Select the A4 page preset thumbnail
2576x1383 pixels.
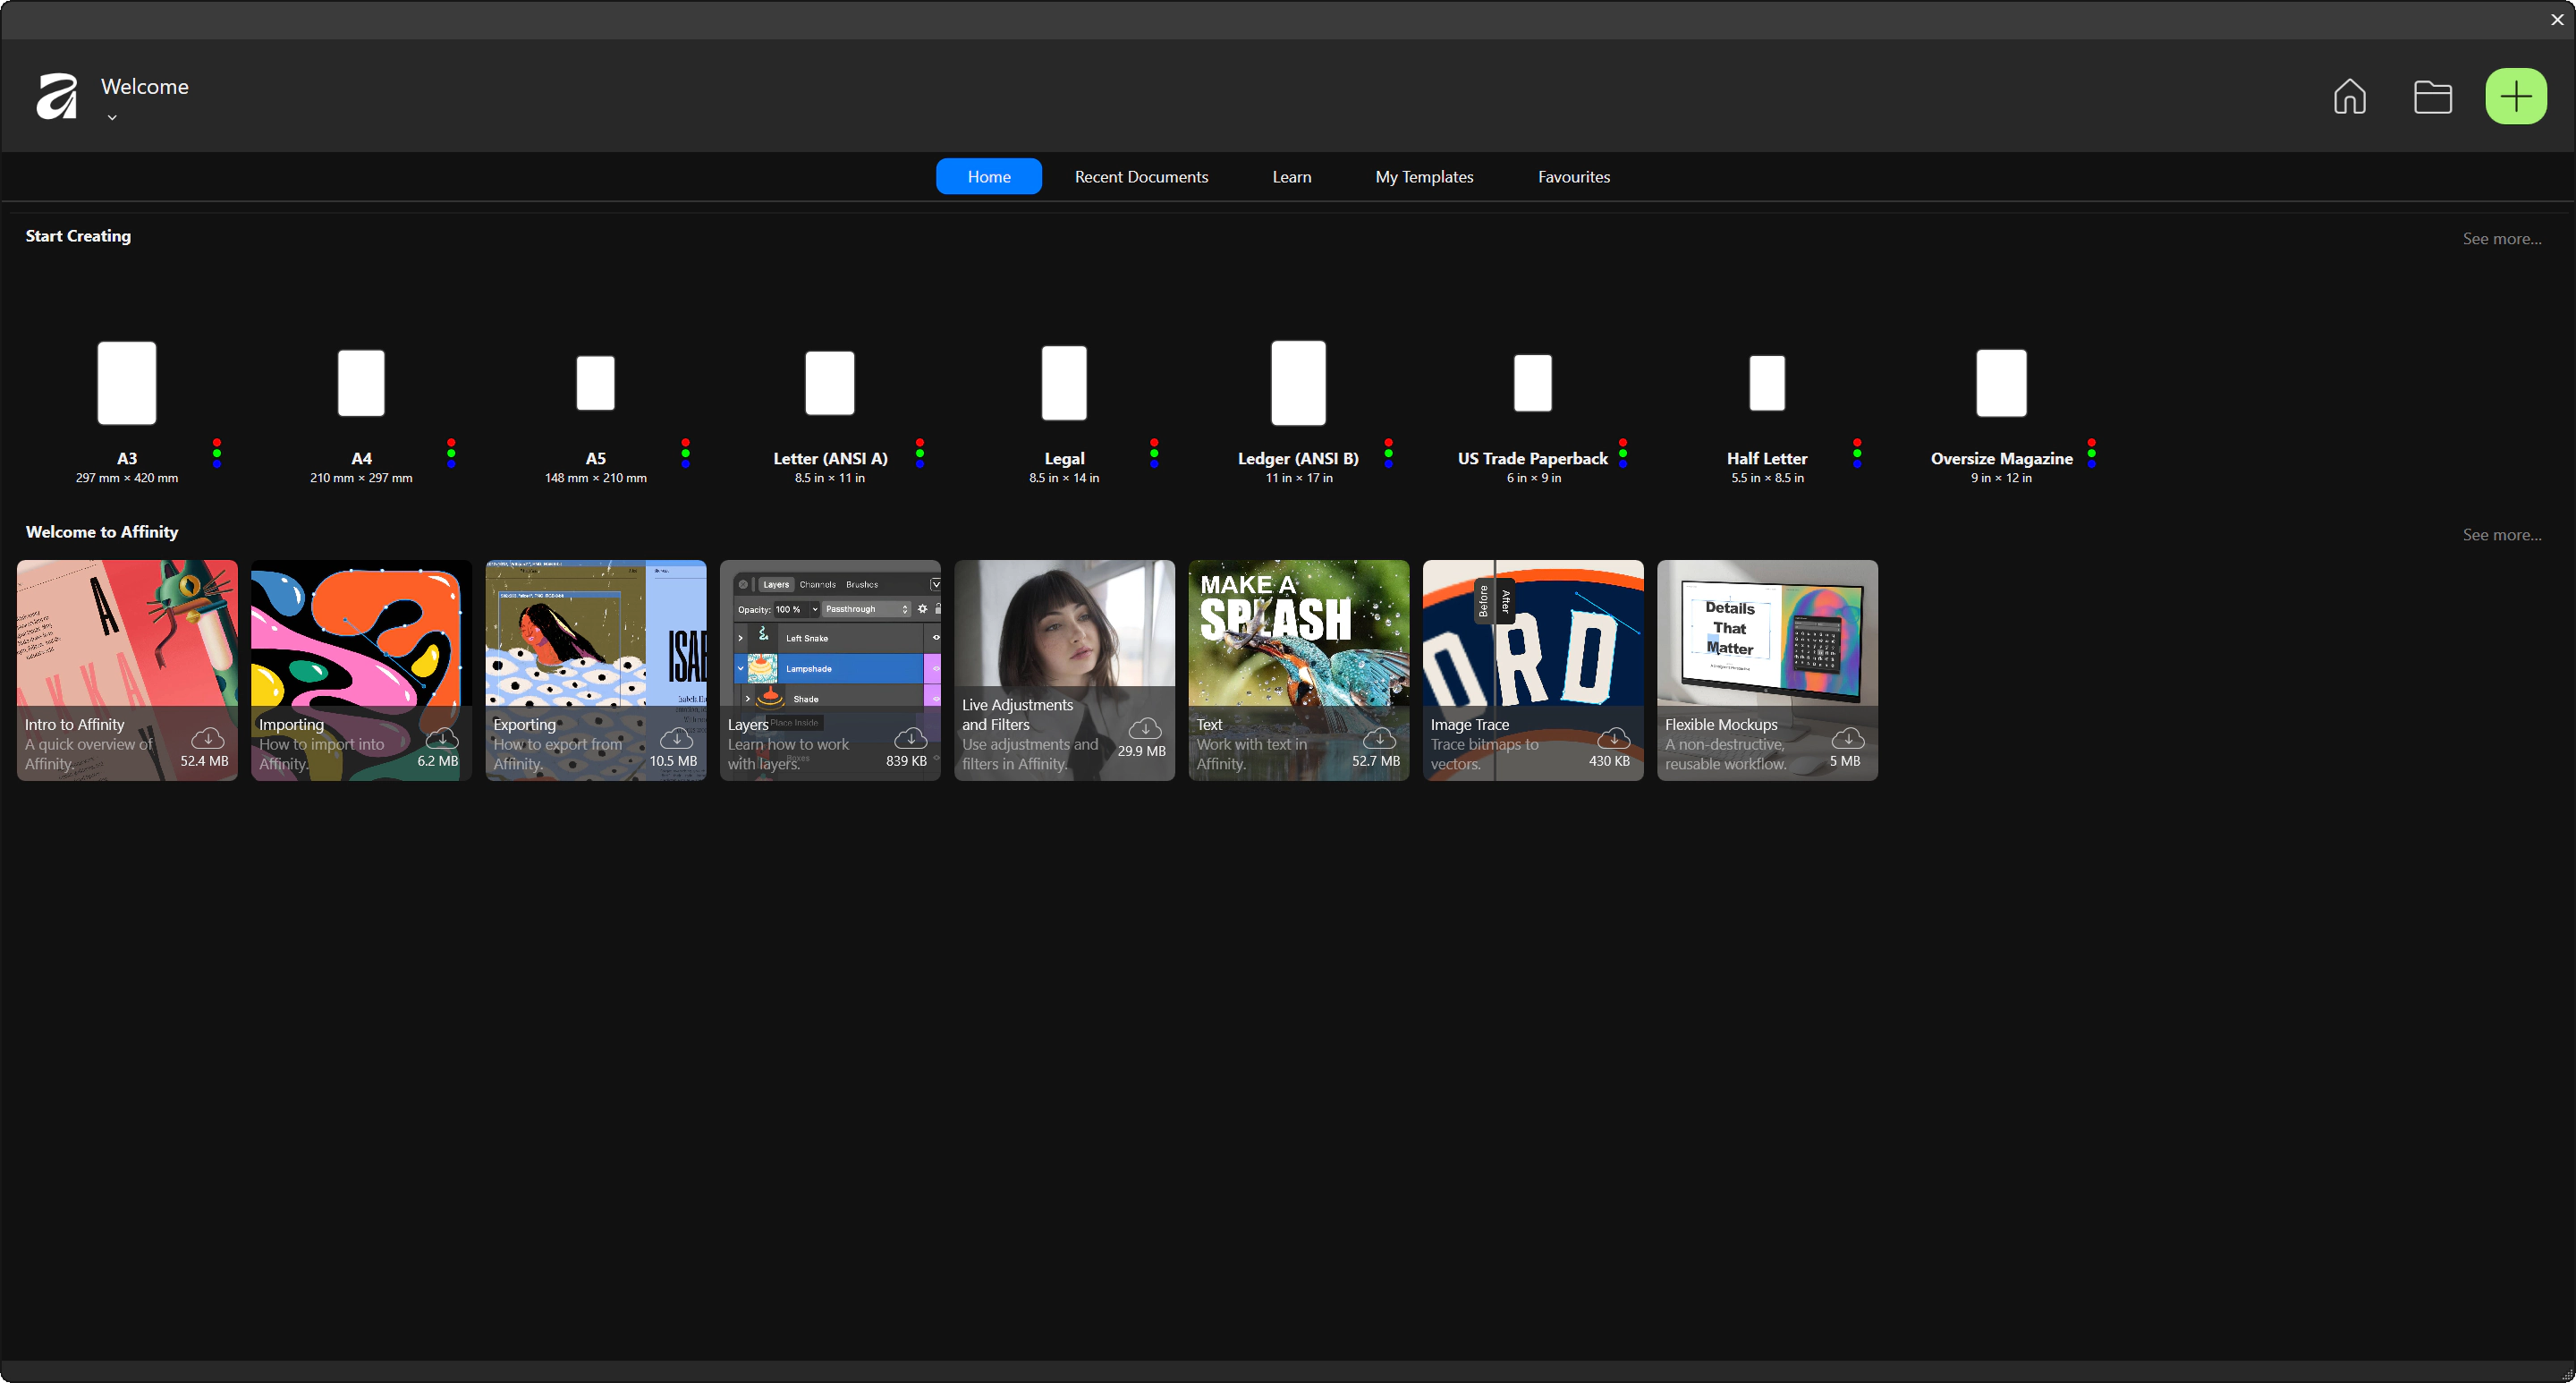(x=361, y=383)
